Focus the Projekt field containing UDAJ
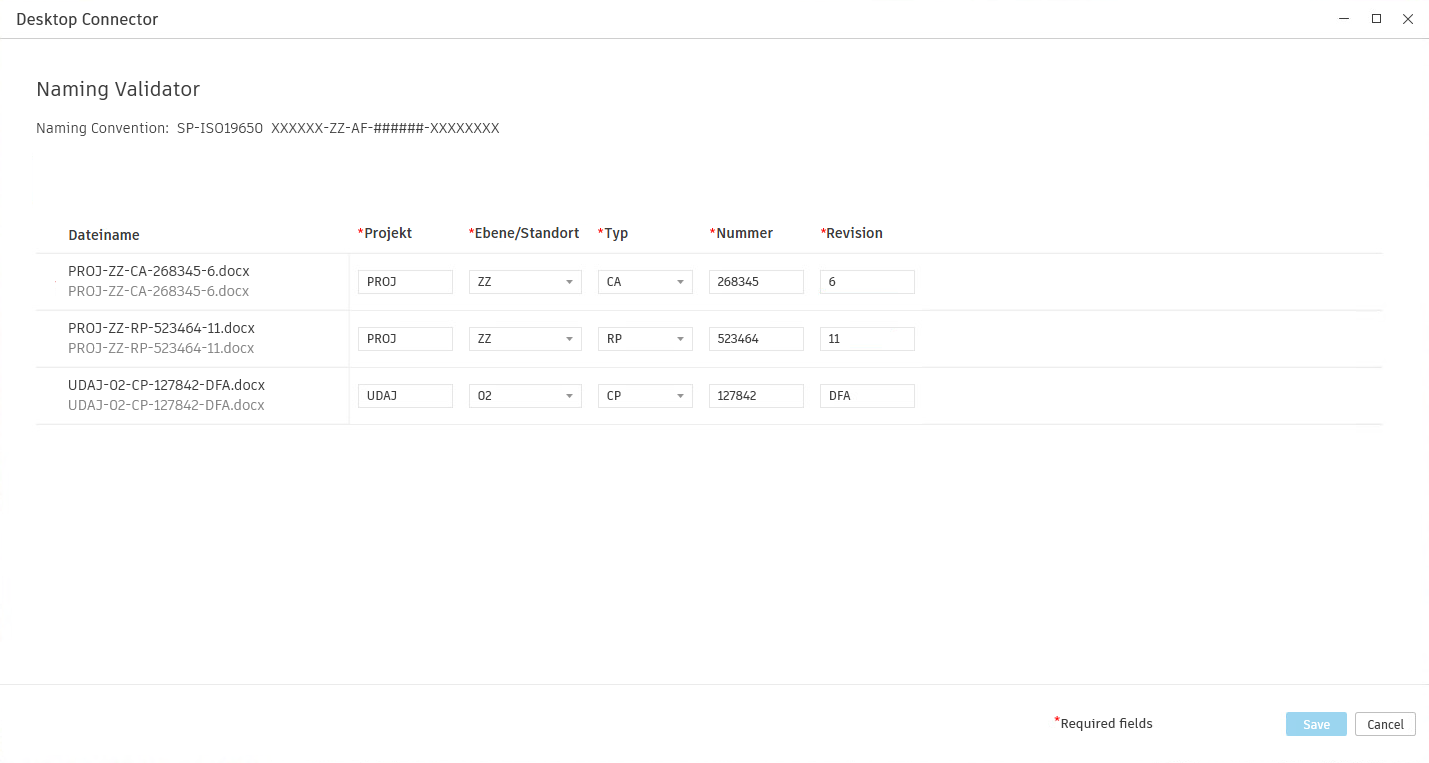1429x763 pixels. (405, 396)
